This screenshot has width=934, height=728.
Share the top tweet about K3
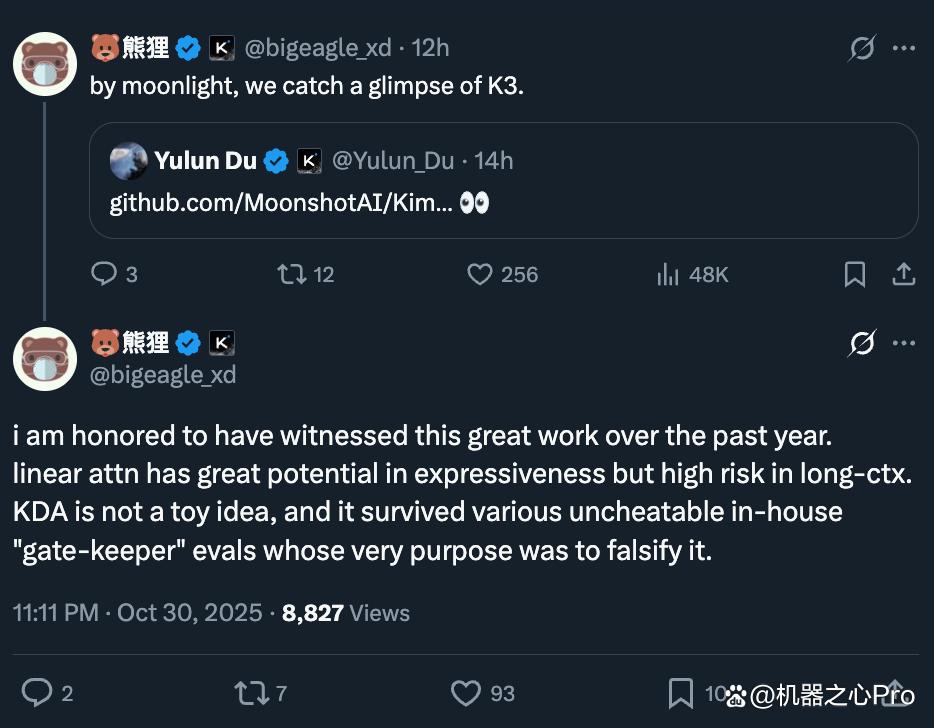point(903,274)
